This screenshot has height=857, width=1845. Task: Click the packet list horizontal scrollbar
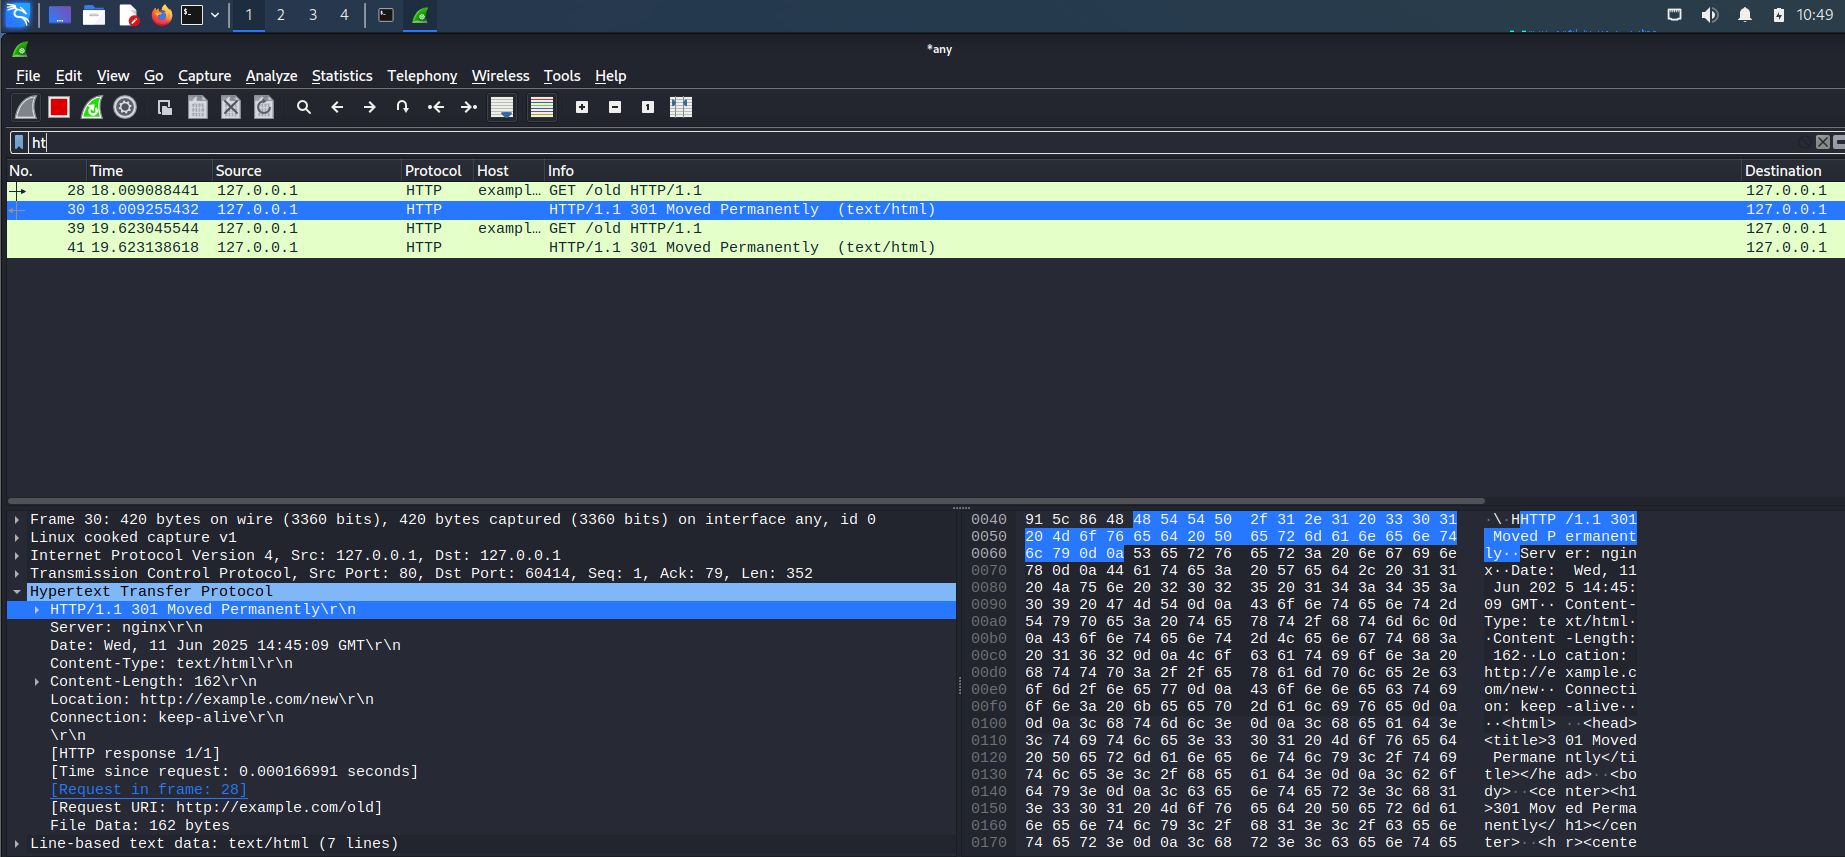746,501
